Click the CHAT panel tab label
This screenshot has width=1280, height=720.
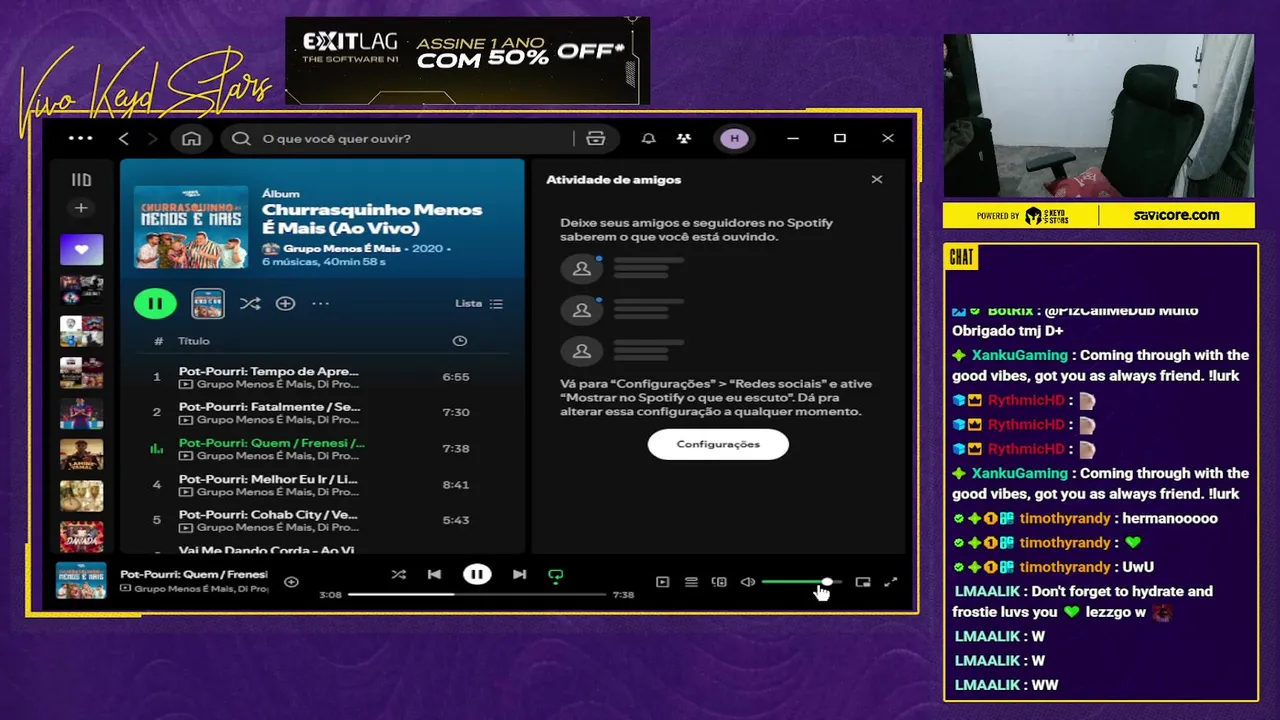(961, 257)
